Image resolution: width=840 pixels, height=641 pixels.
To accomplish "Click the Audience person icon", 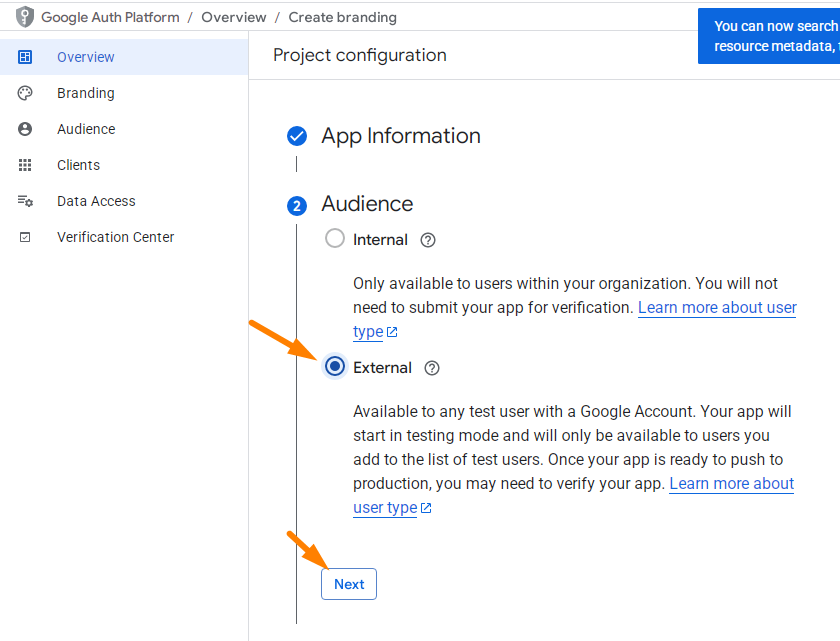I will tap(25, 129).
